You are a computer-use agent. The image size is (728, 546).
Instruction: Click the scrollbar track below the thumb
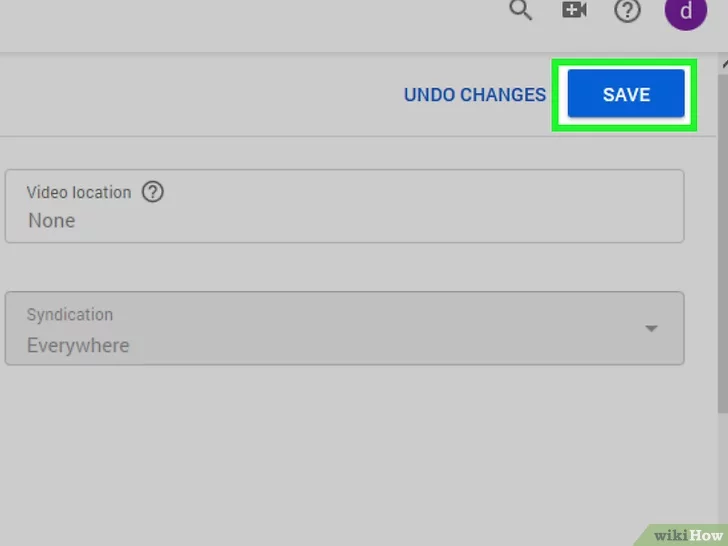click(723, 470)
